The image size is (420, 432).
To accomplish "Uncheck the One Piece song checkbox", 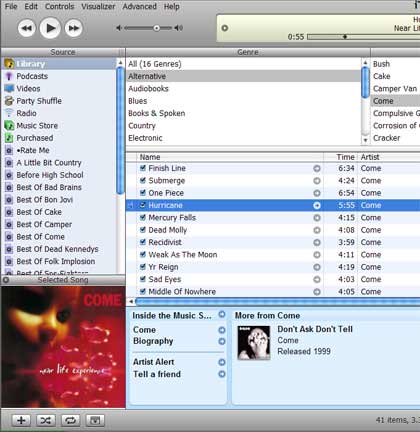I will pyautogui.click(x=143, y=193).
